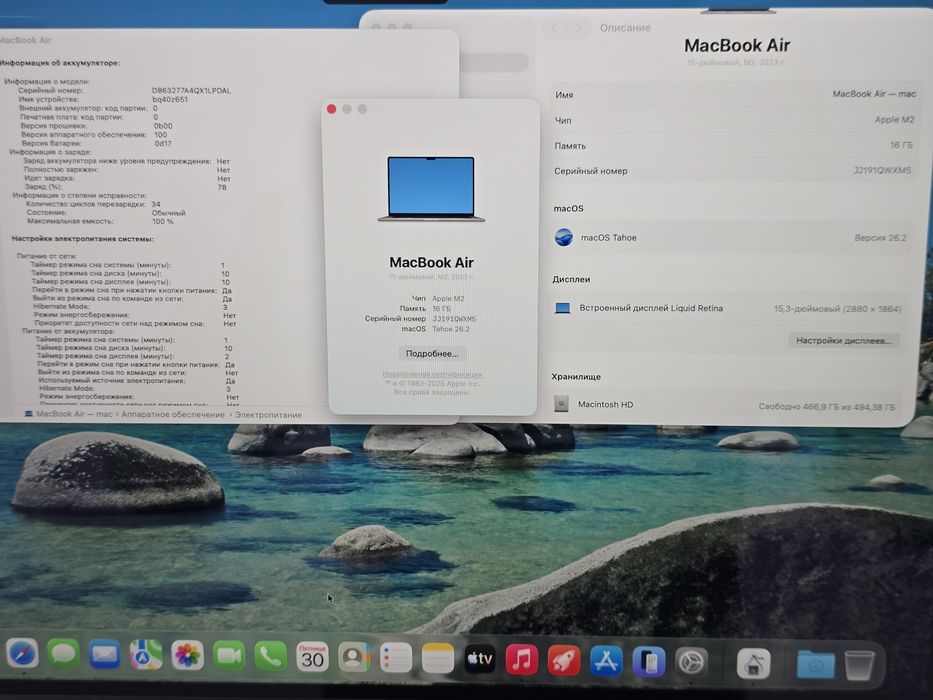Screen dimensions: 933x700
Task: Close the About This Mac window
Action: [331, 109]
